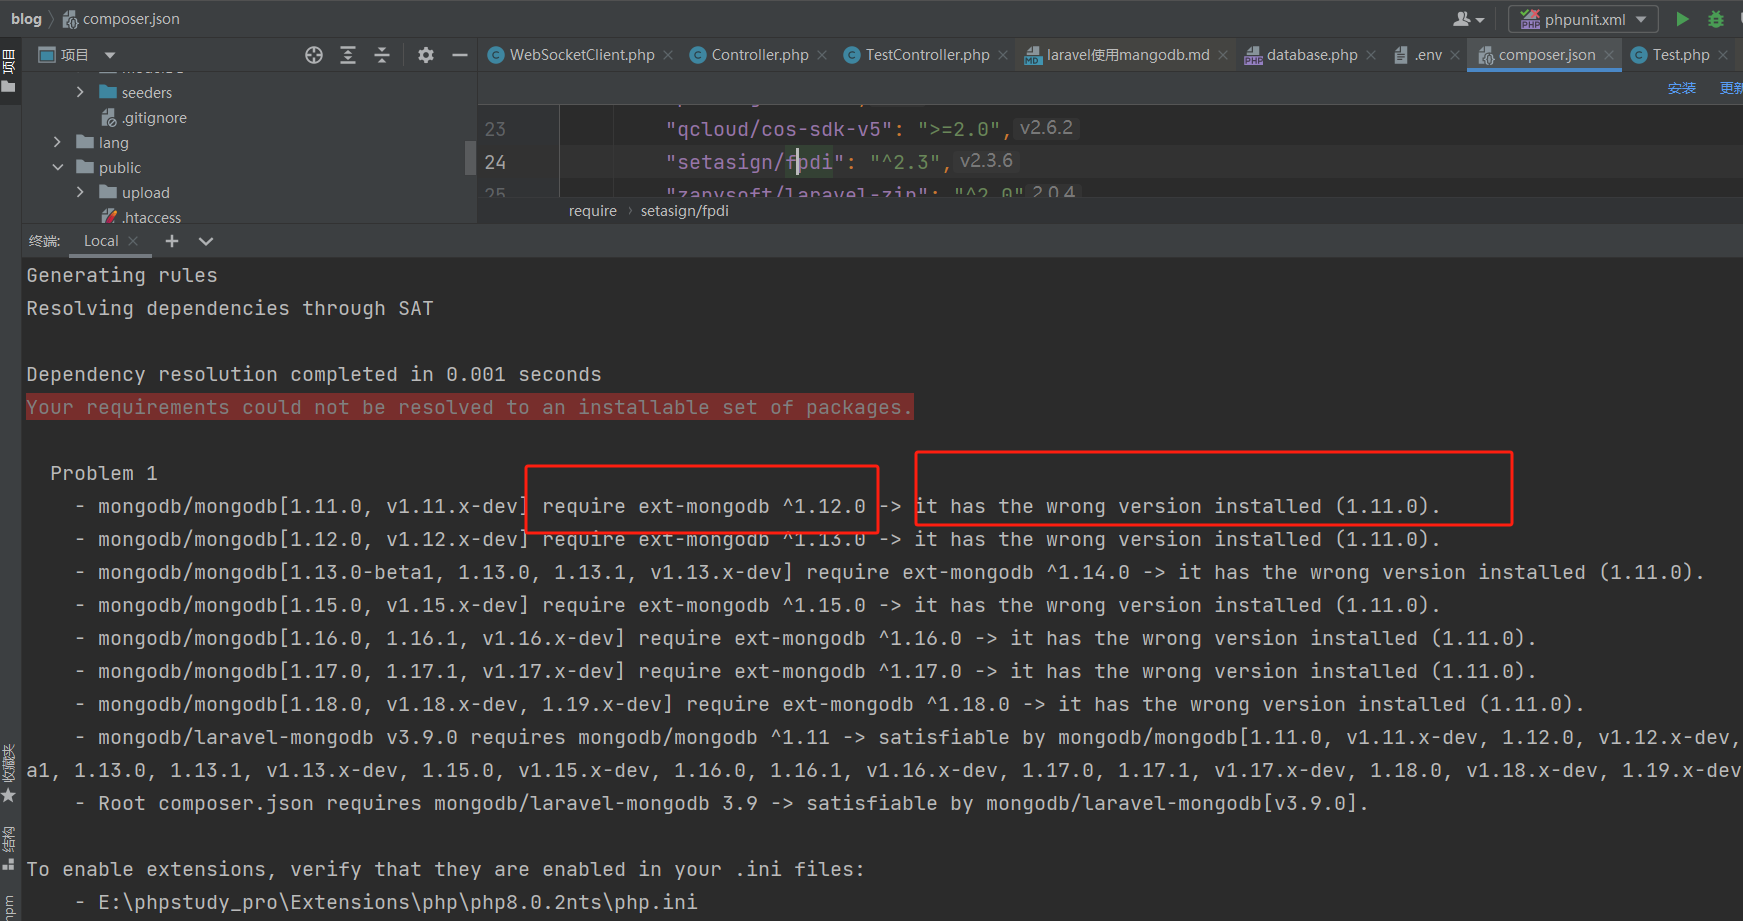The width and height of the screenshot is (1743, 921).
Task: Click the v2.3.6 version inlay hint
Action: (986, 161)
